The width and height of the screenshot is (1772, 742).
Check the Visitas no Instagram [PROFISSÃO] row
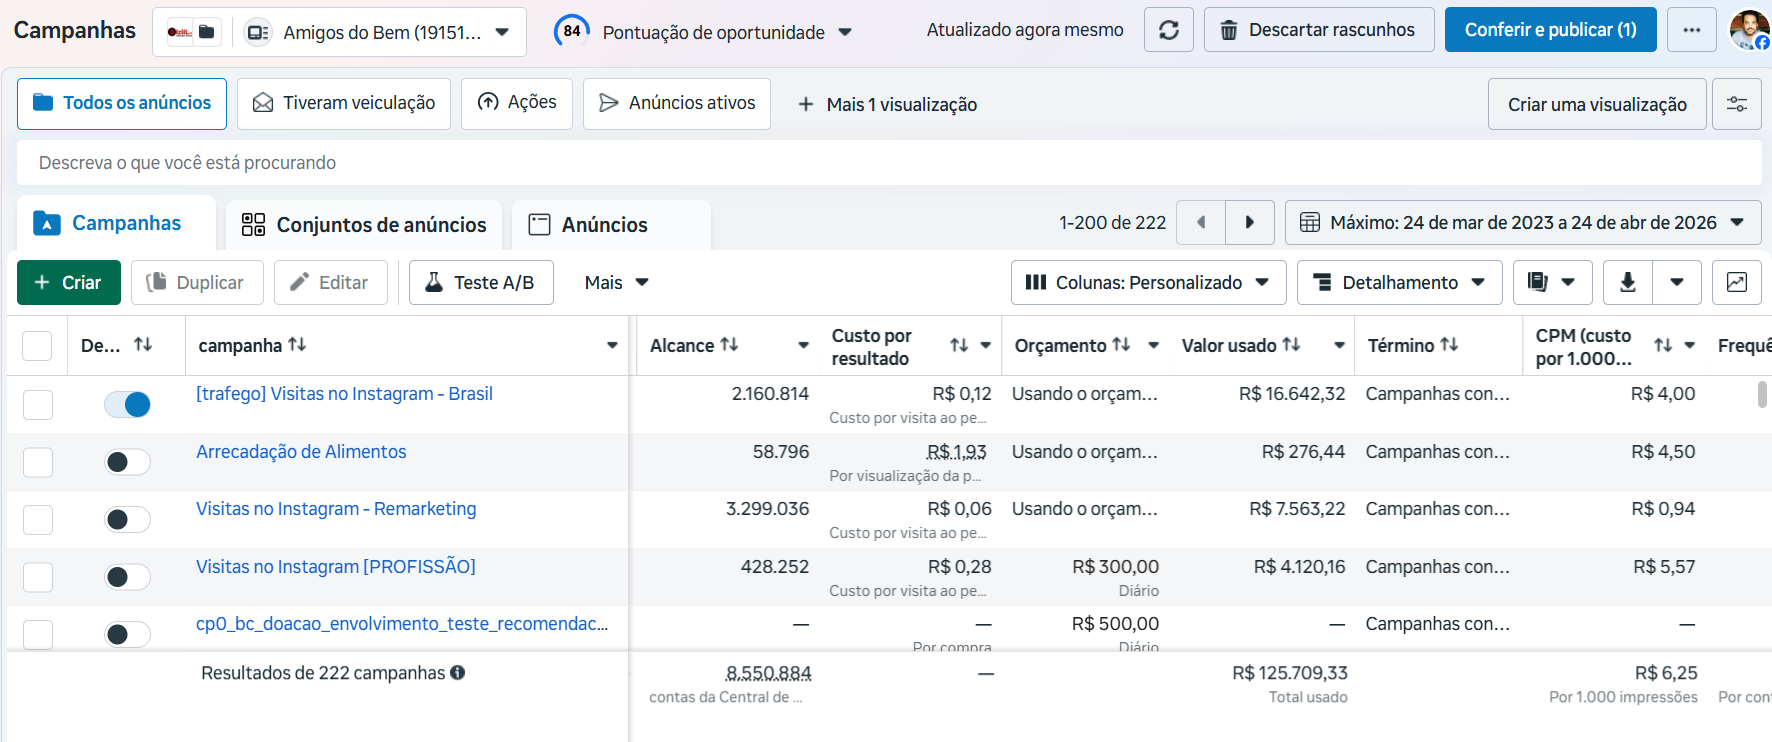point(37,577)
